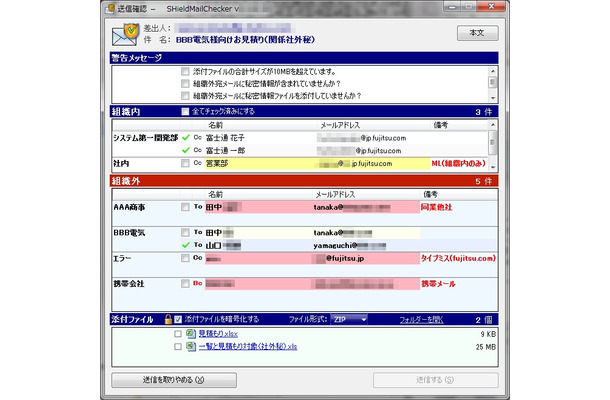Click the green checkmark for 富士通 一郎
The height and width of the screenshot is (400, 610).
186,150
